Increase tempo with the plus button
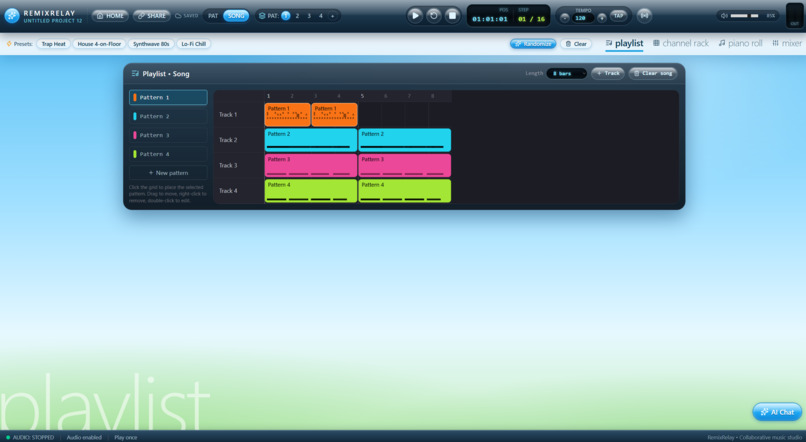This screenshot has height=442, width=806. tap(601, 18)
